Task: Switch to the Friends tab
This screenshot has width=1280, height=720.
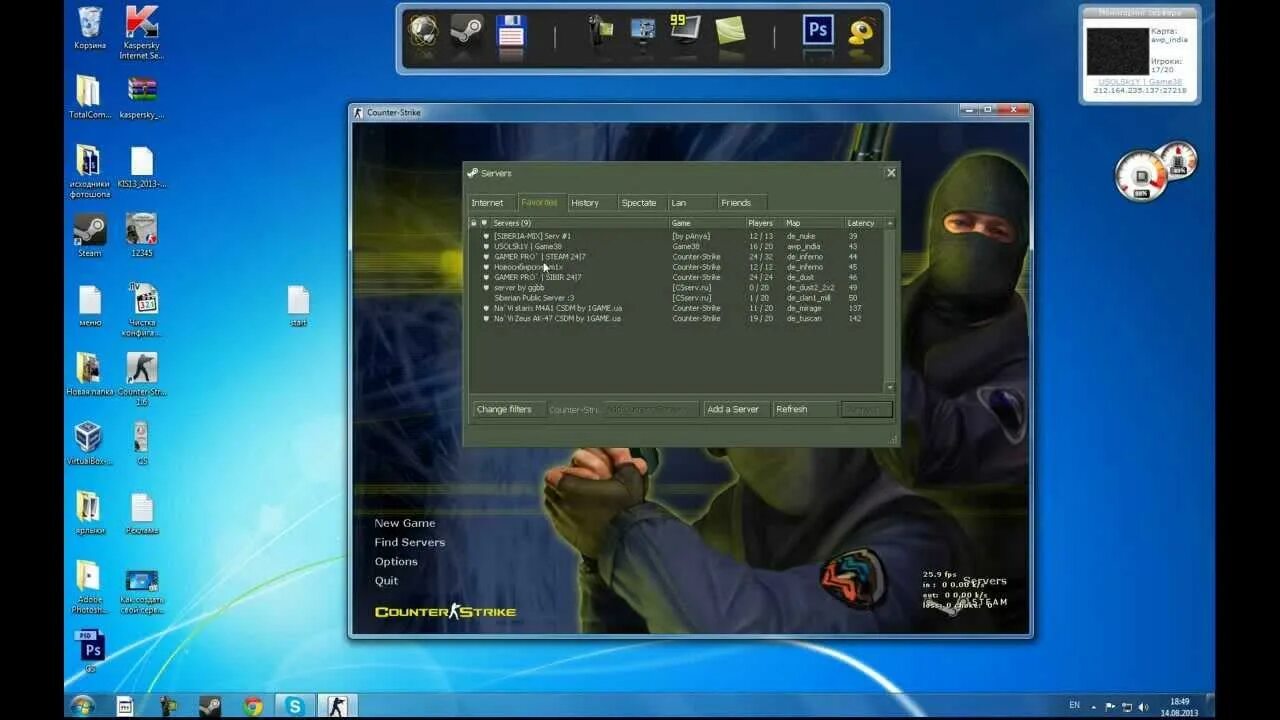Action: pyautogui.click(x=742, y=203)
